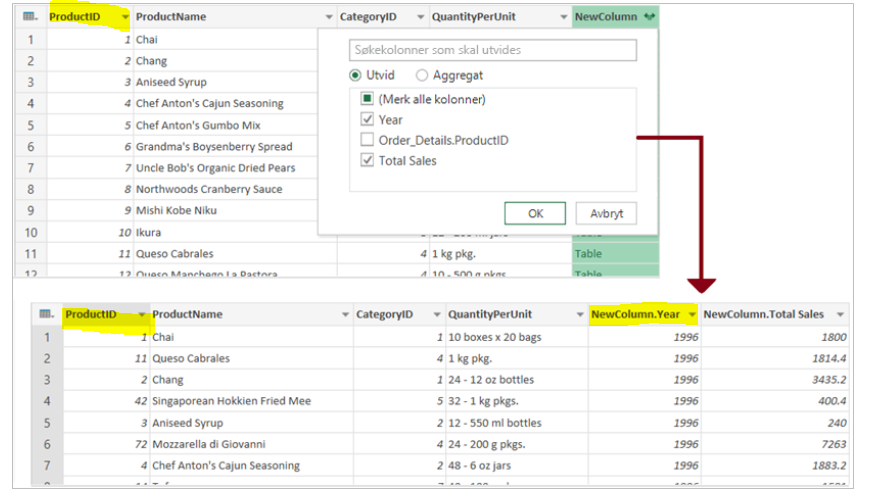Click the column search input field

coord(493,50)
